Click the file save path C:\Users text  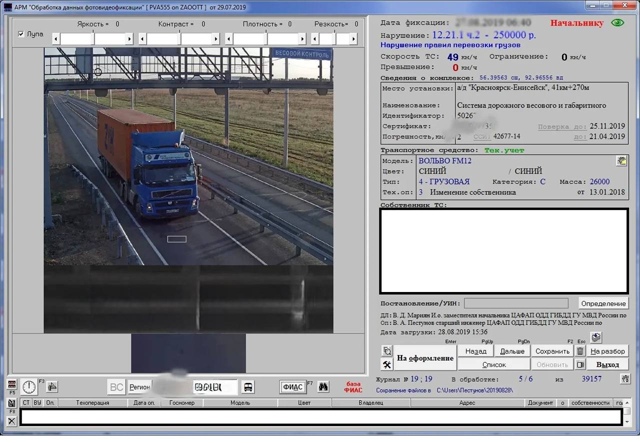475,390
